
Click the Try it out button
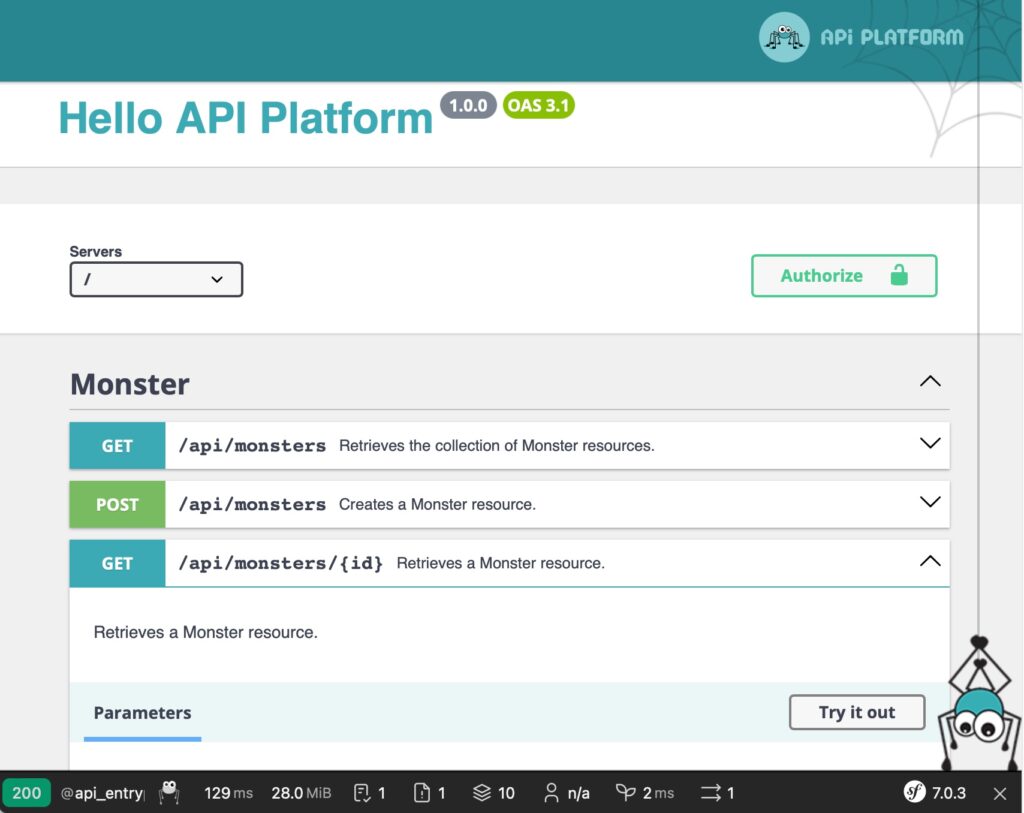click(x=857, y=712)
